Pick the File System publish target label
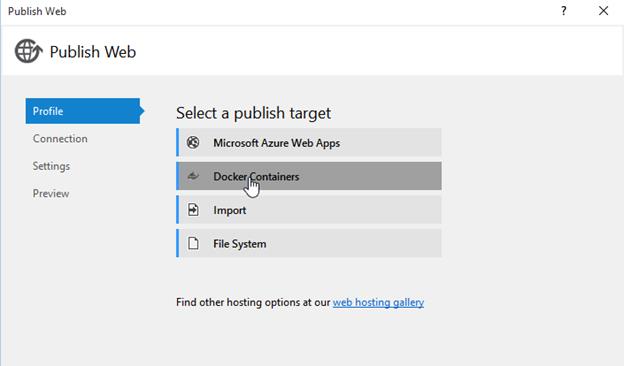This screenshot has width=624, height=366. point(240,244)
